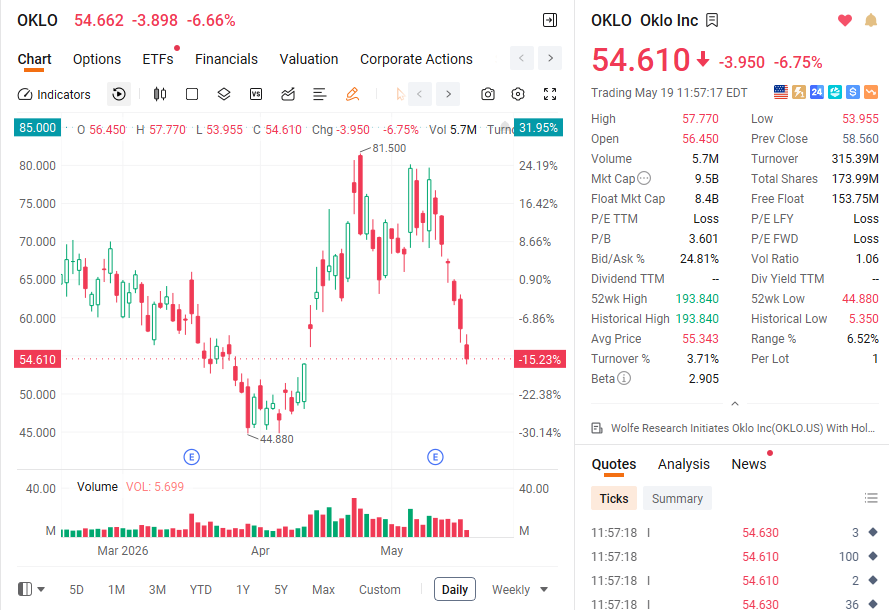Switch to the Financials tab

tap(226, 59)
